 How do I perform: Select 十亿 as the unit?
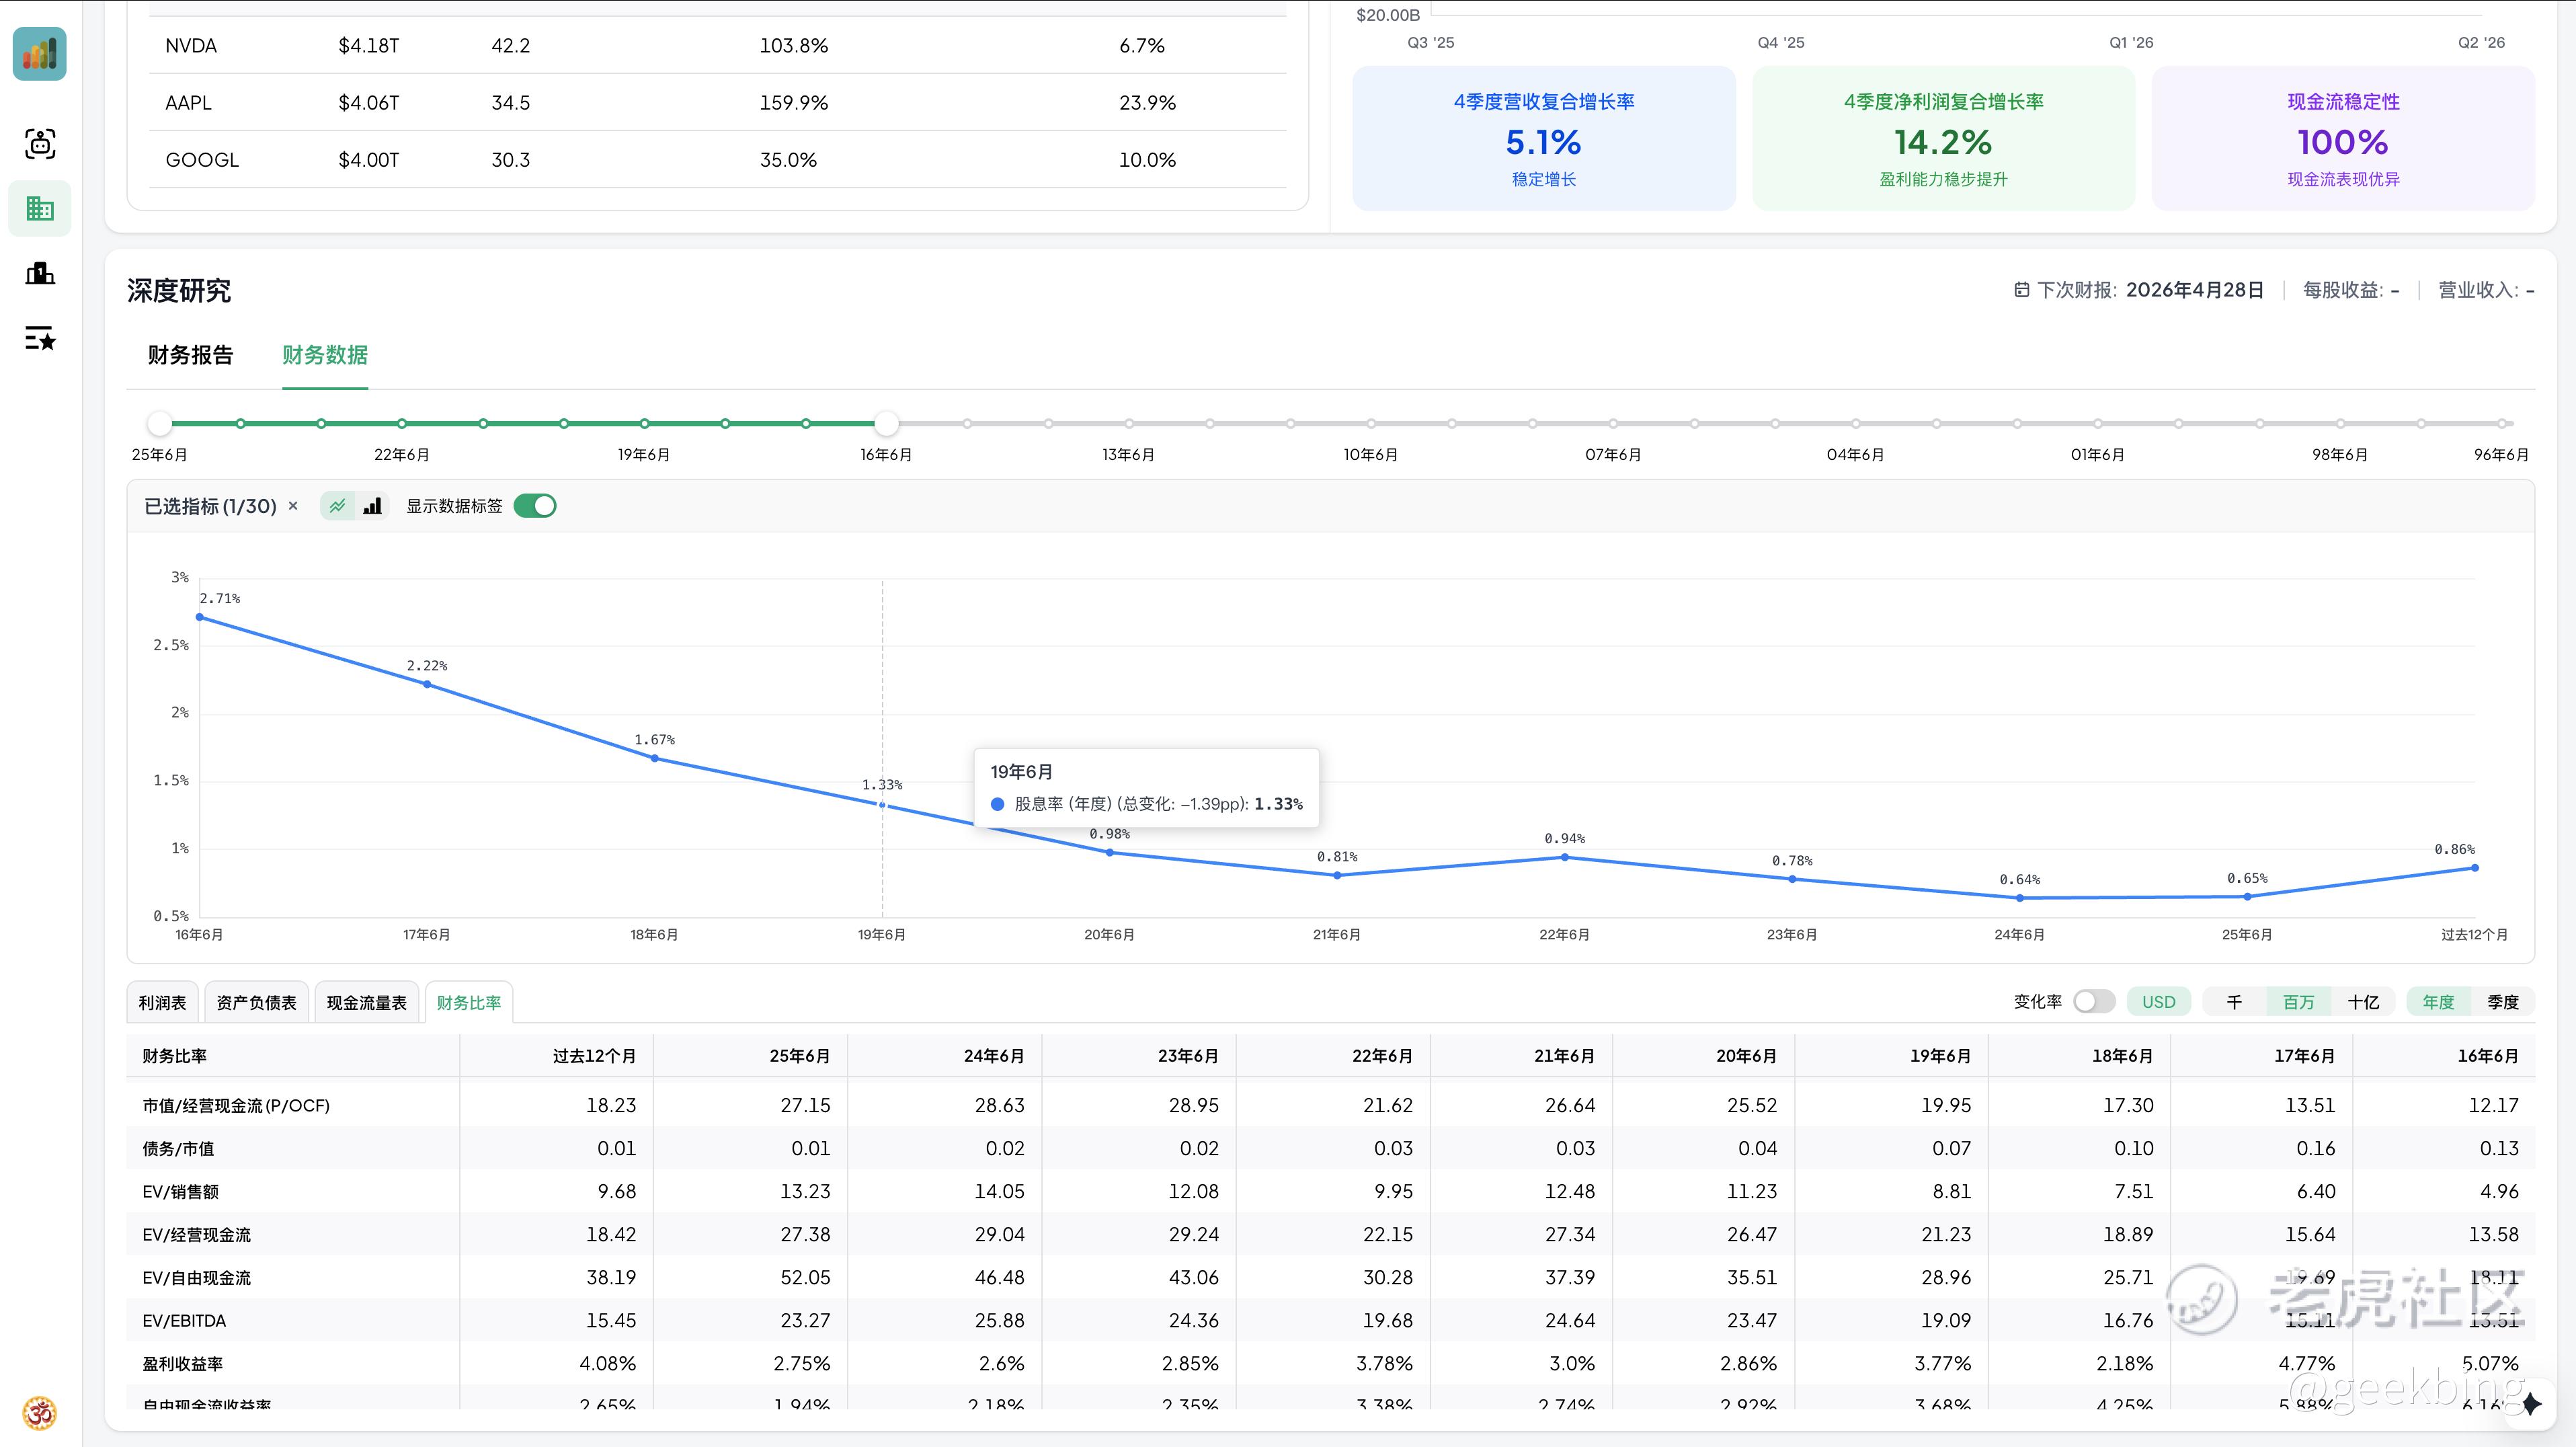pyautogui.click(x=2363, y=1002)
